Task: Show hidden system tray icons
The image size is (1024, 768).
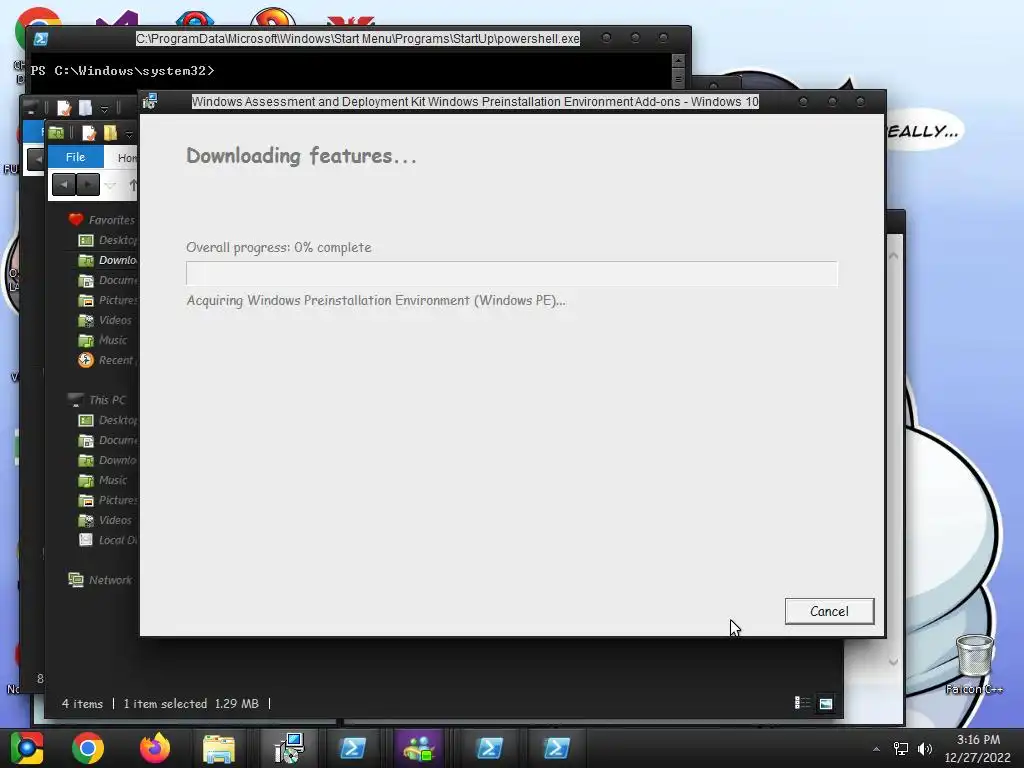Action: pyautogui.click(x=876, y=748)
